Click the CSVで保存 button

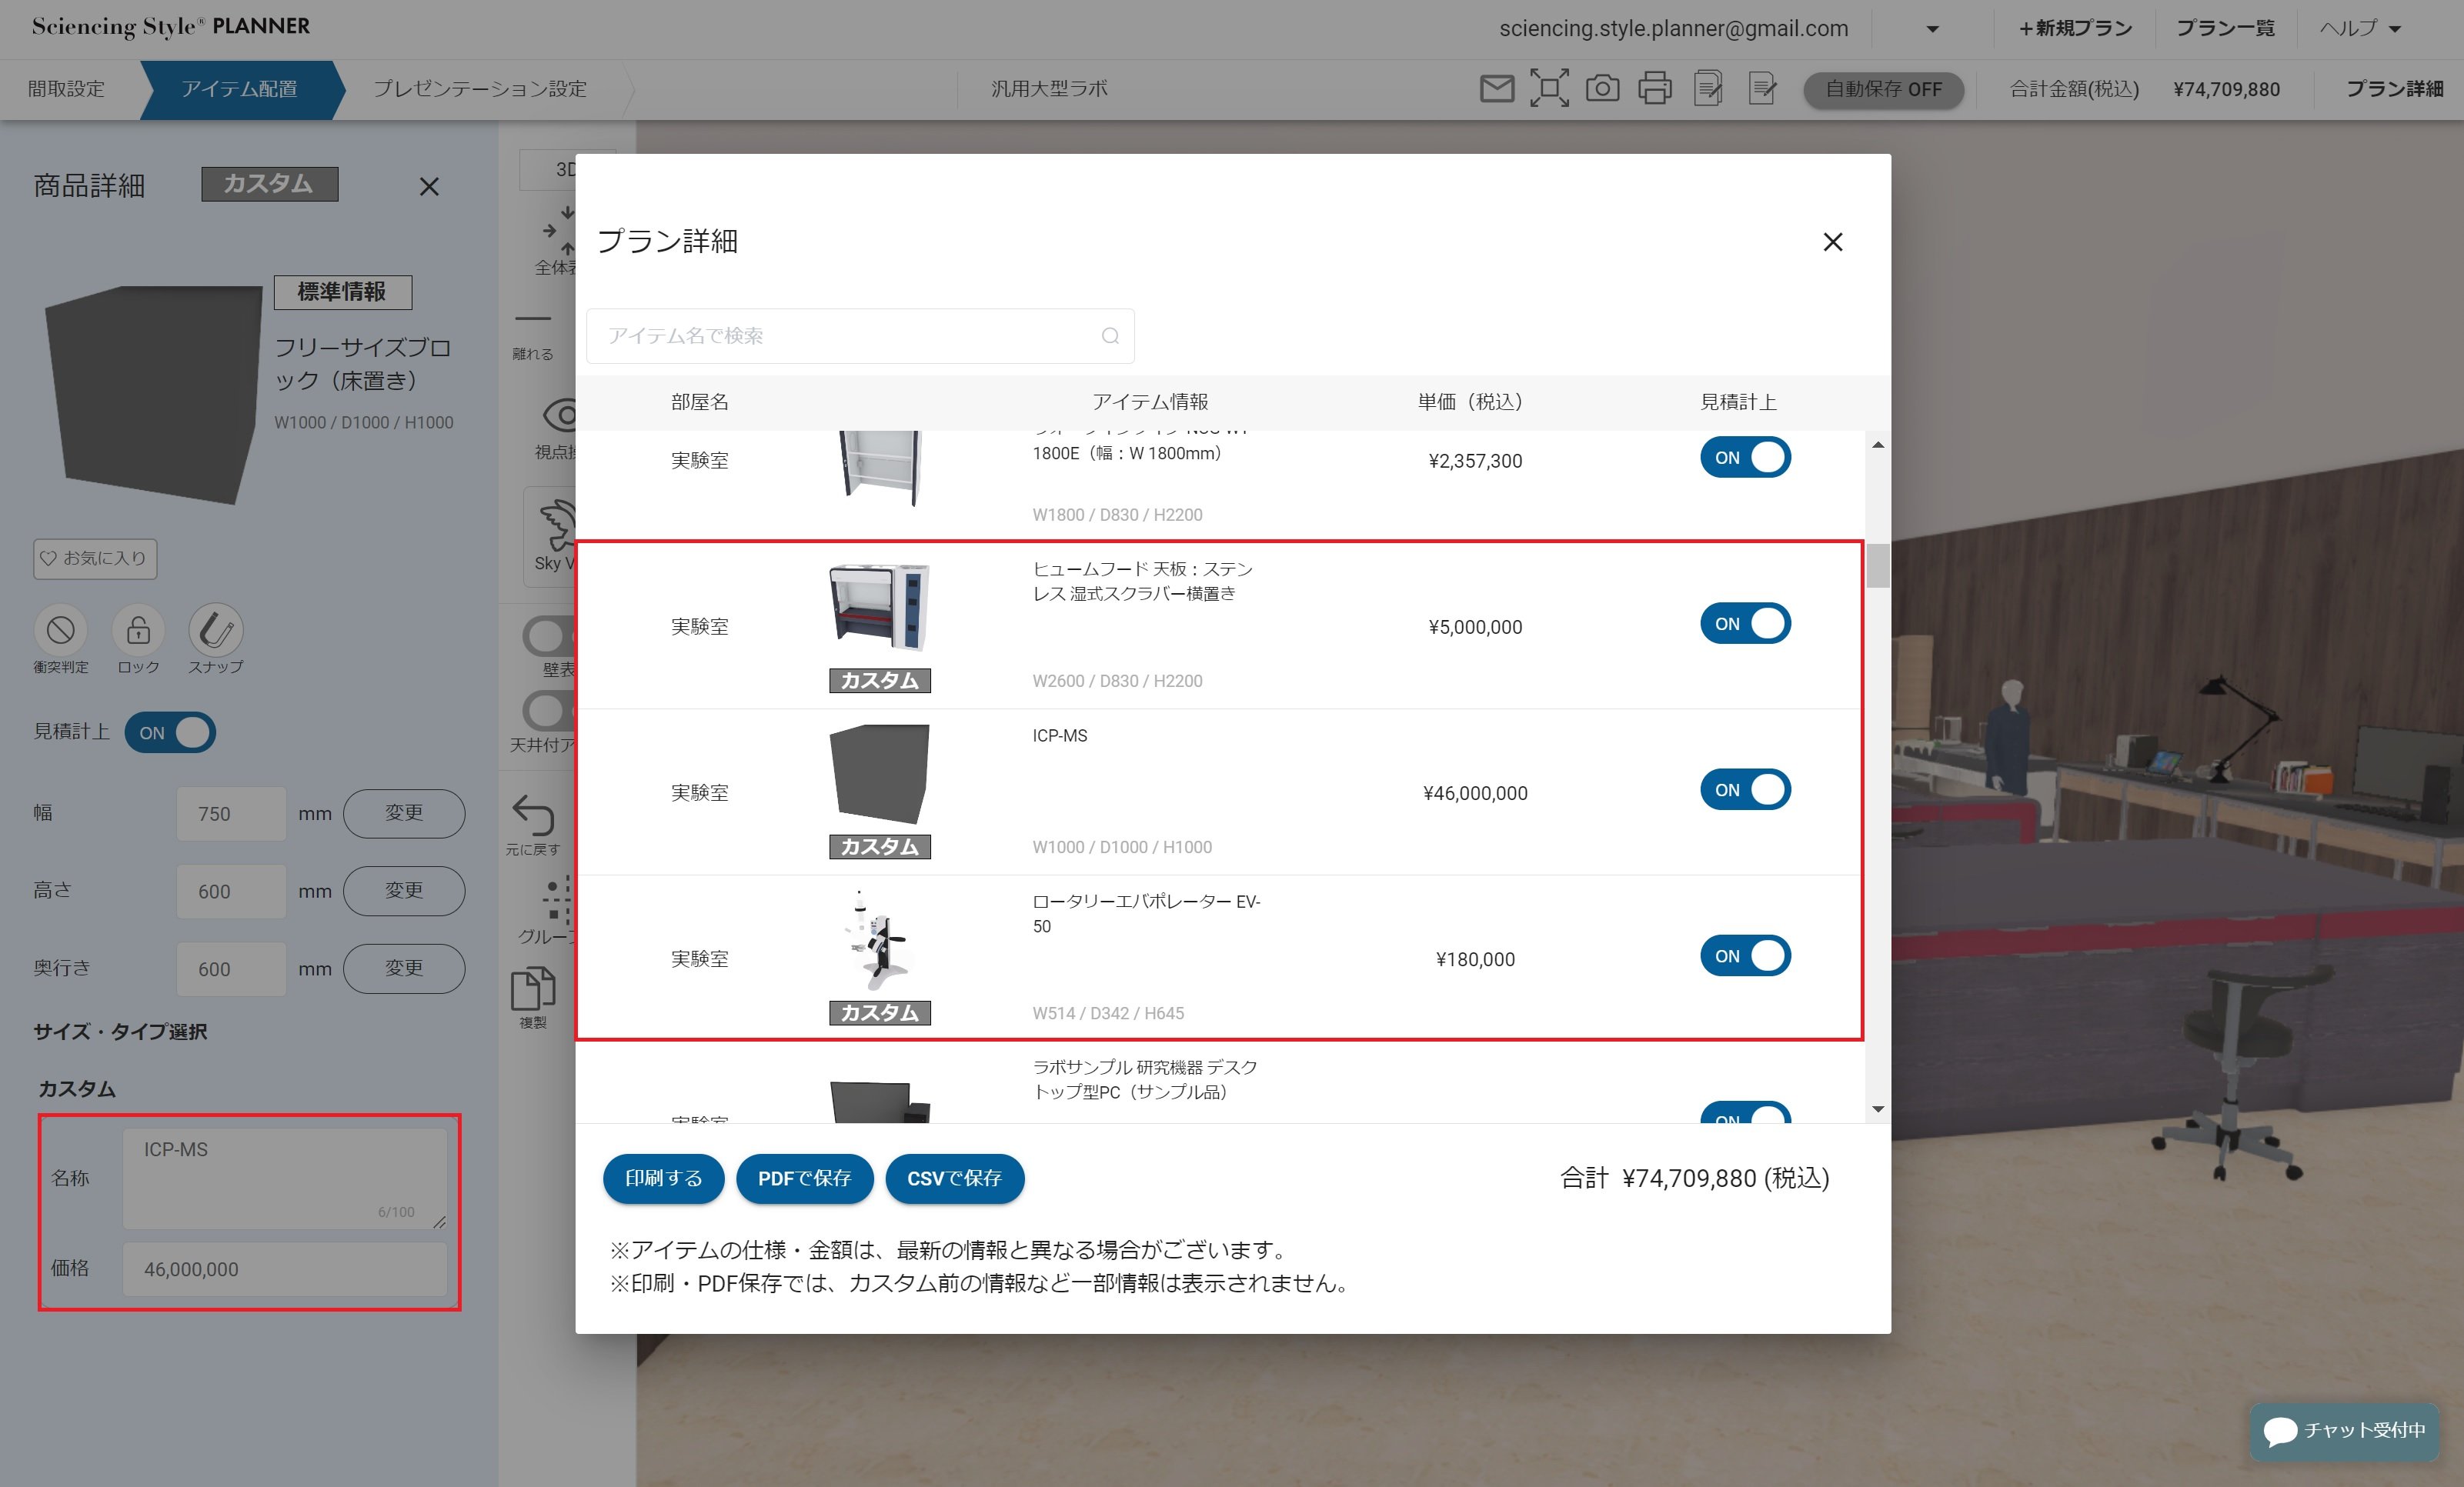[954, 1179]
